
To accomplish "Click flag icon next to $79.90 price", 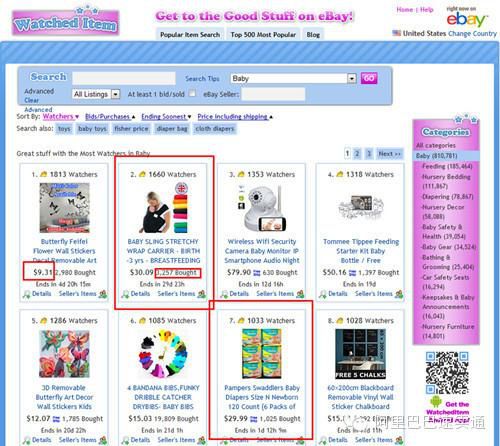I will (x=257, y=273).
